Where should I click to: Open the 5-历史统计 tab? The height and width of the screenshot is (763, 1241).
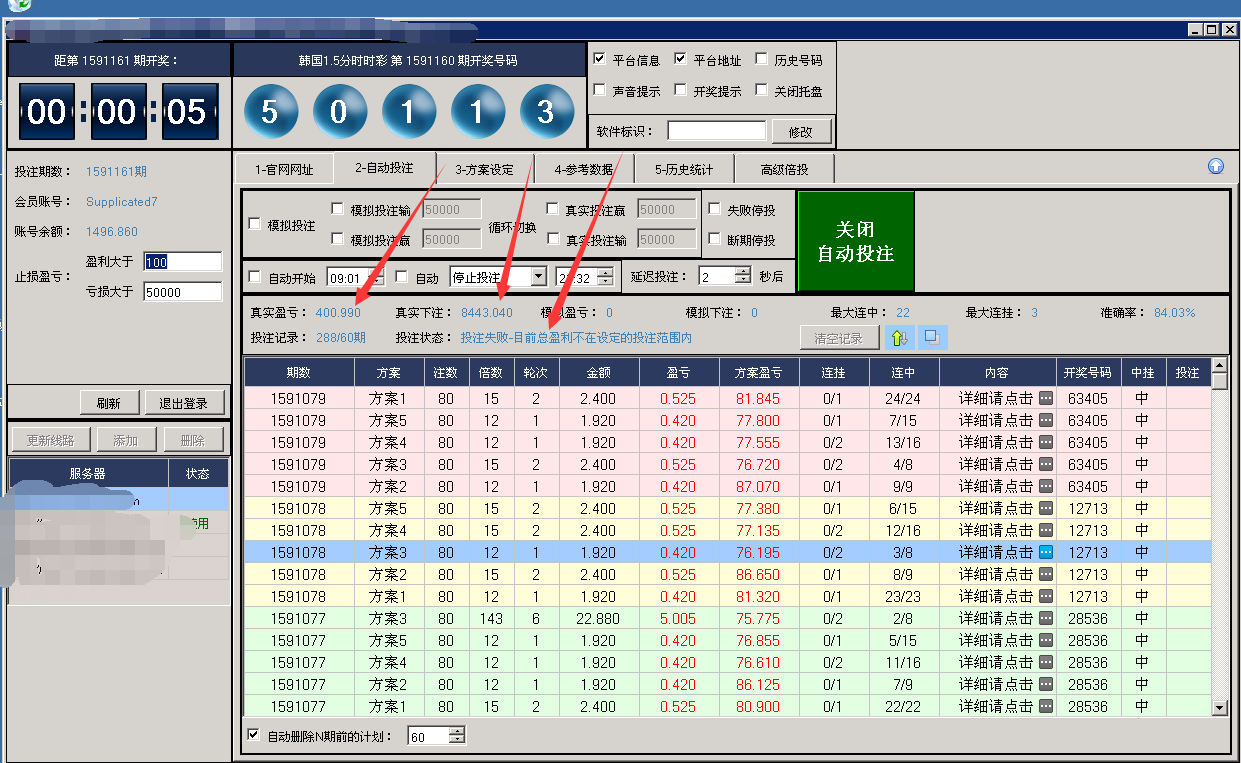click(x=684, y=169)
